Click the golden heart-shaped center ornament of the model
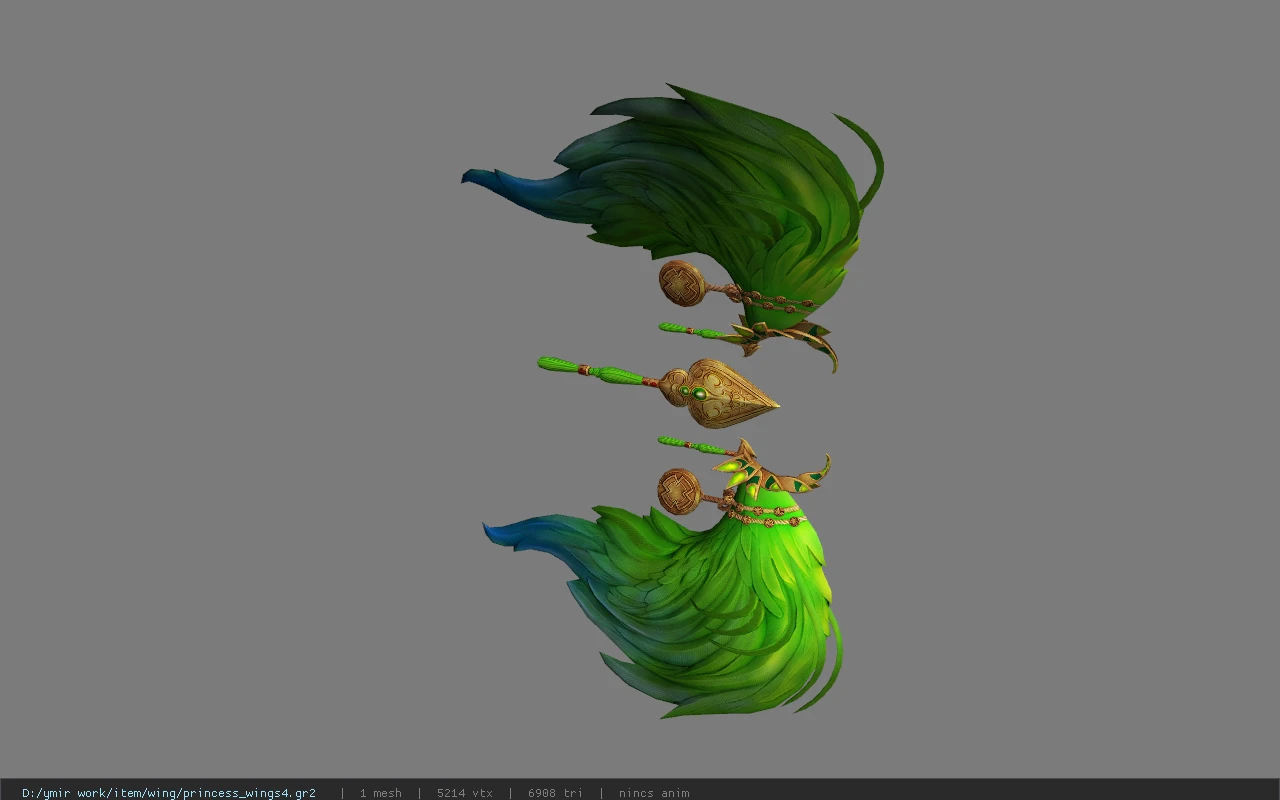Image resolution: width=1280 pixels, height=800 pixels. 718,394
